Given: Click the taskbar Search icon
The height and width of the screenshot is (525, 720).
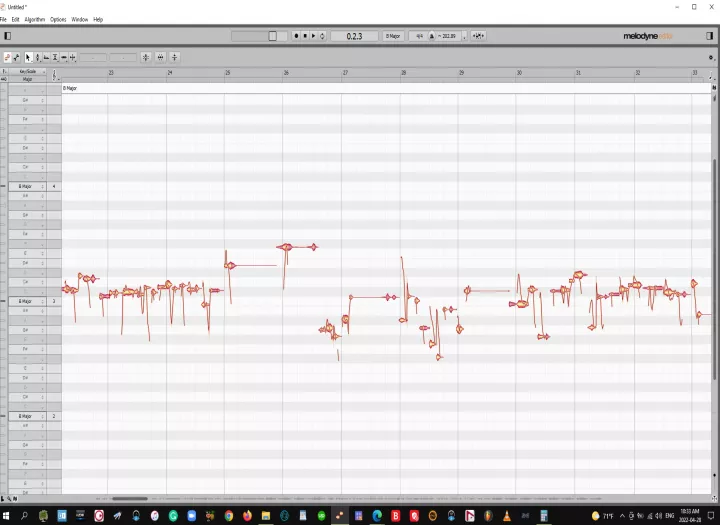Looking at the screenshot, I should tap(24, 515).
